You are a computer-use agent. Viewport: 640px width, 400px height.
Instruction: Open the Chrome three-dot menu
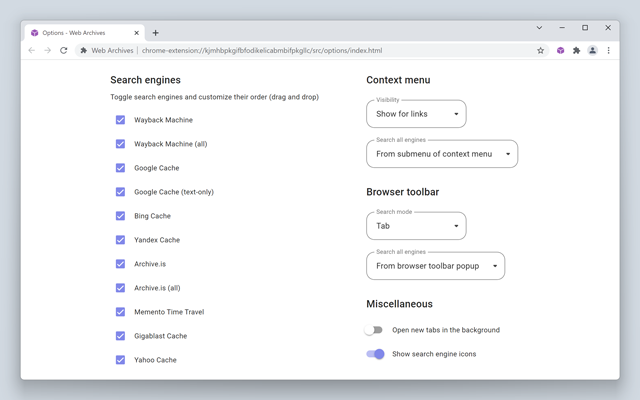(x=608, y=50)
